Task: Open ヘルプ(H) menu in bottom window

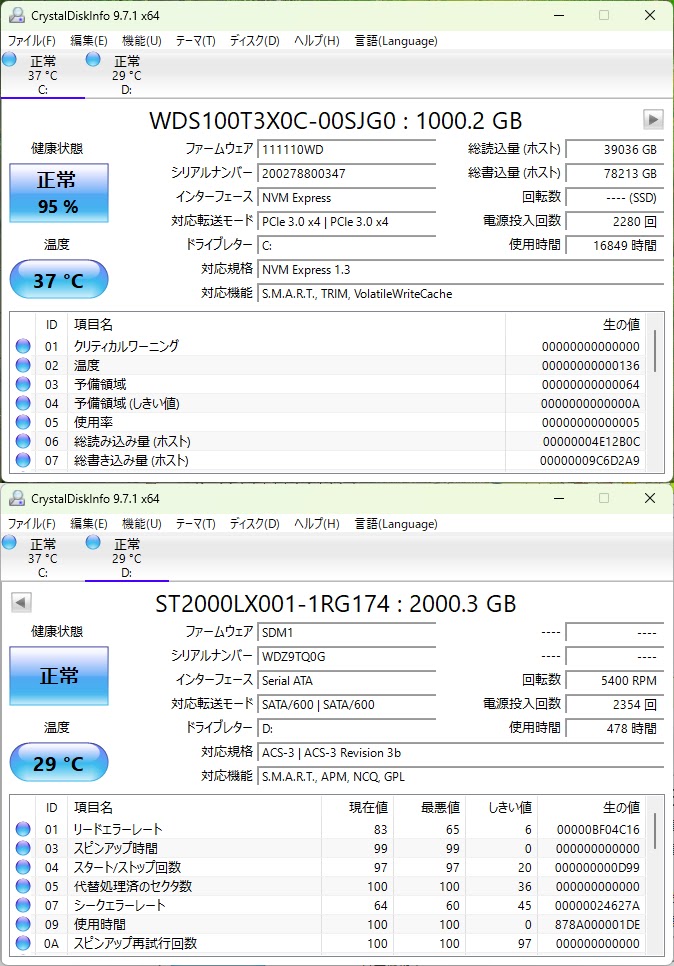Action: [317, 524]
